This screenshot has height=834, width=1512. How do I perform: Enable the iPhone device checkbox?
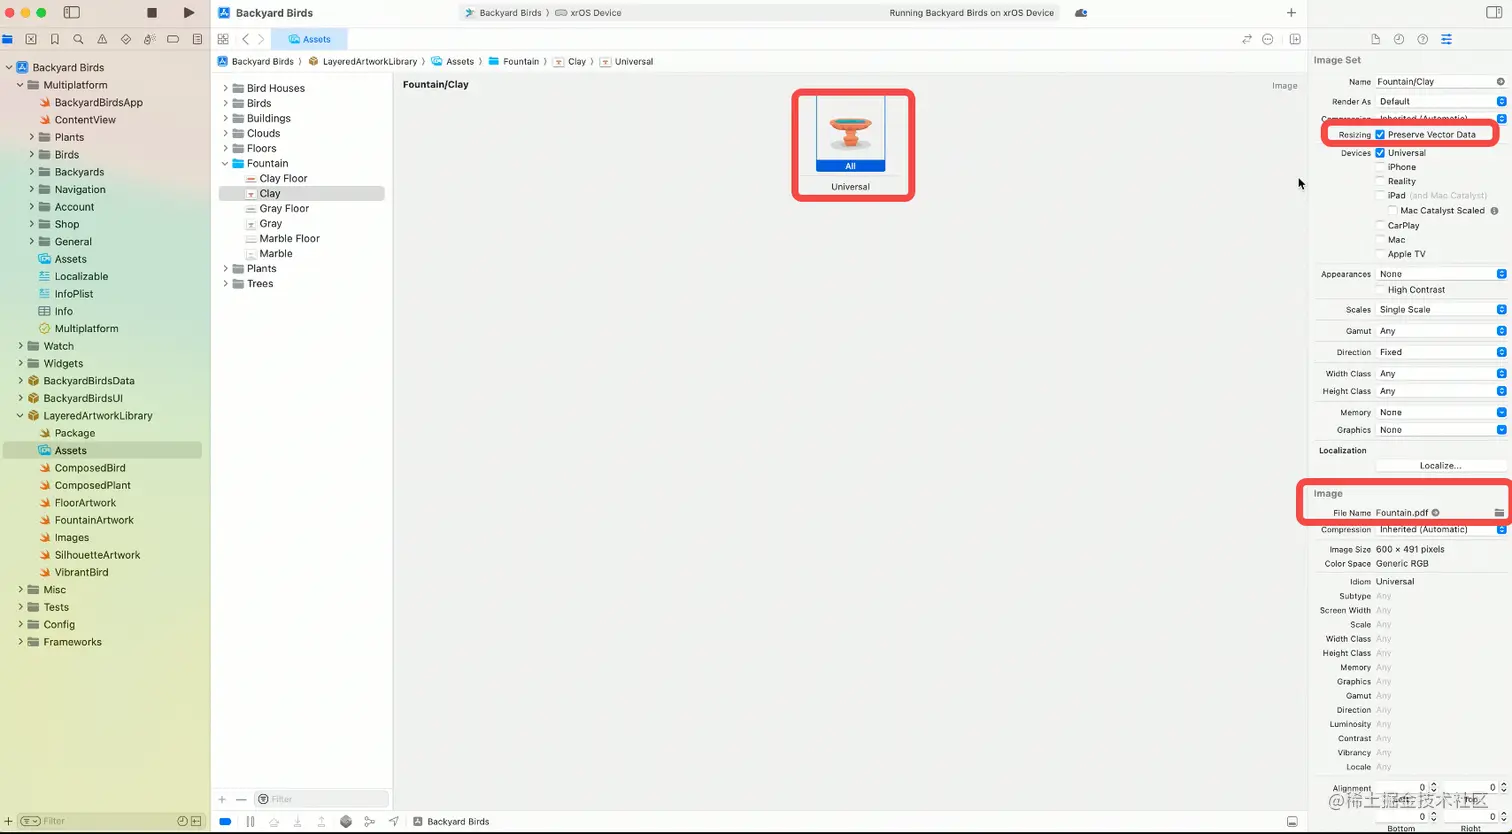[x=1380, y=167]
